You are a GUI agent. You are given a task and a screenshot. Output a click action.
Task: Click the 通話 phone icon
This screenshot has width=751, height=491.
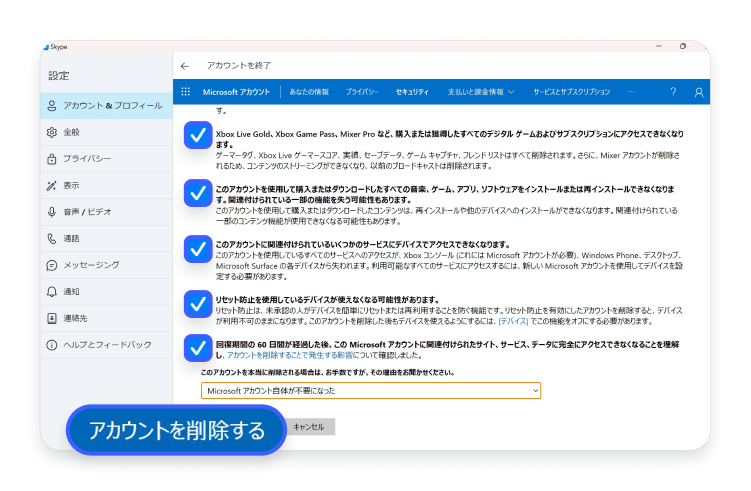coord(52,239)
